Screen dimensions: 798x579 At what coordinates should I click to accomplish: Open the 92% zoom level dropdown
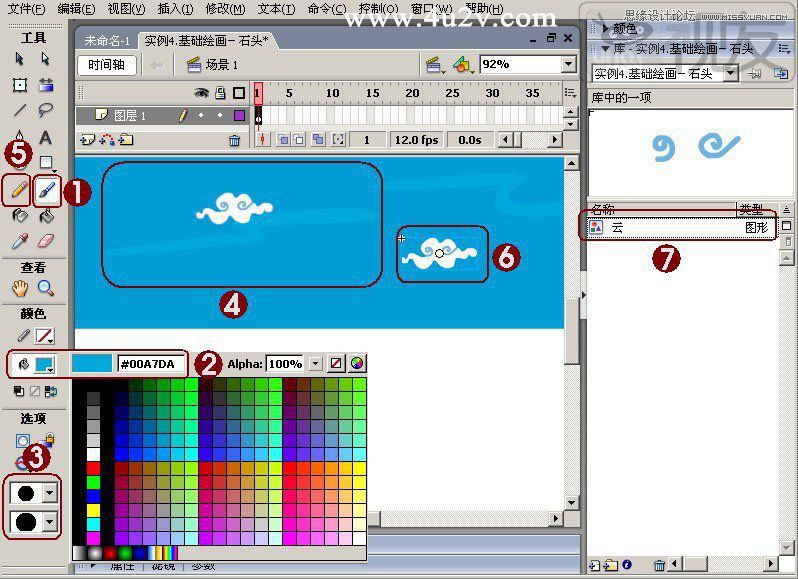(568, 64)
